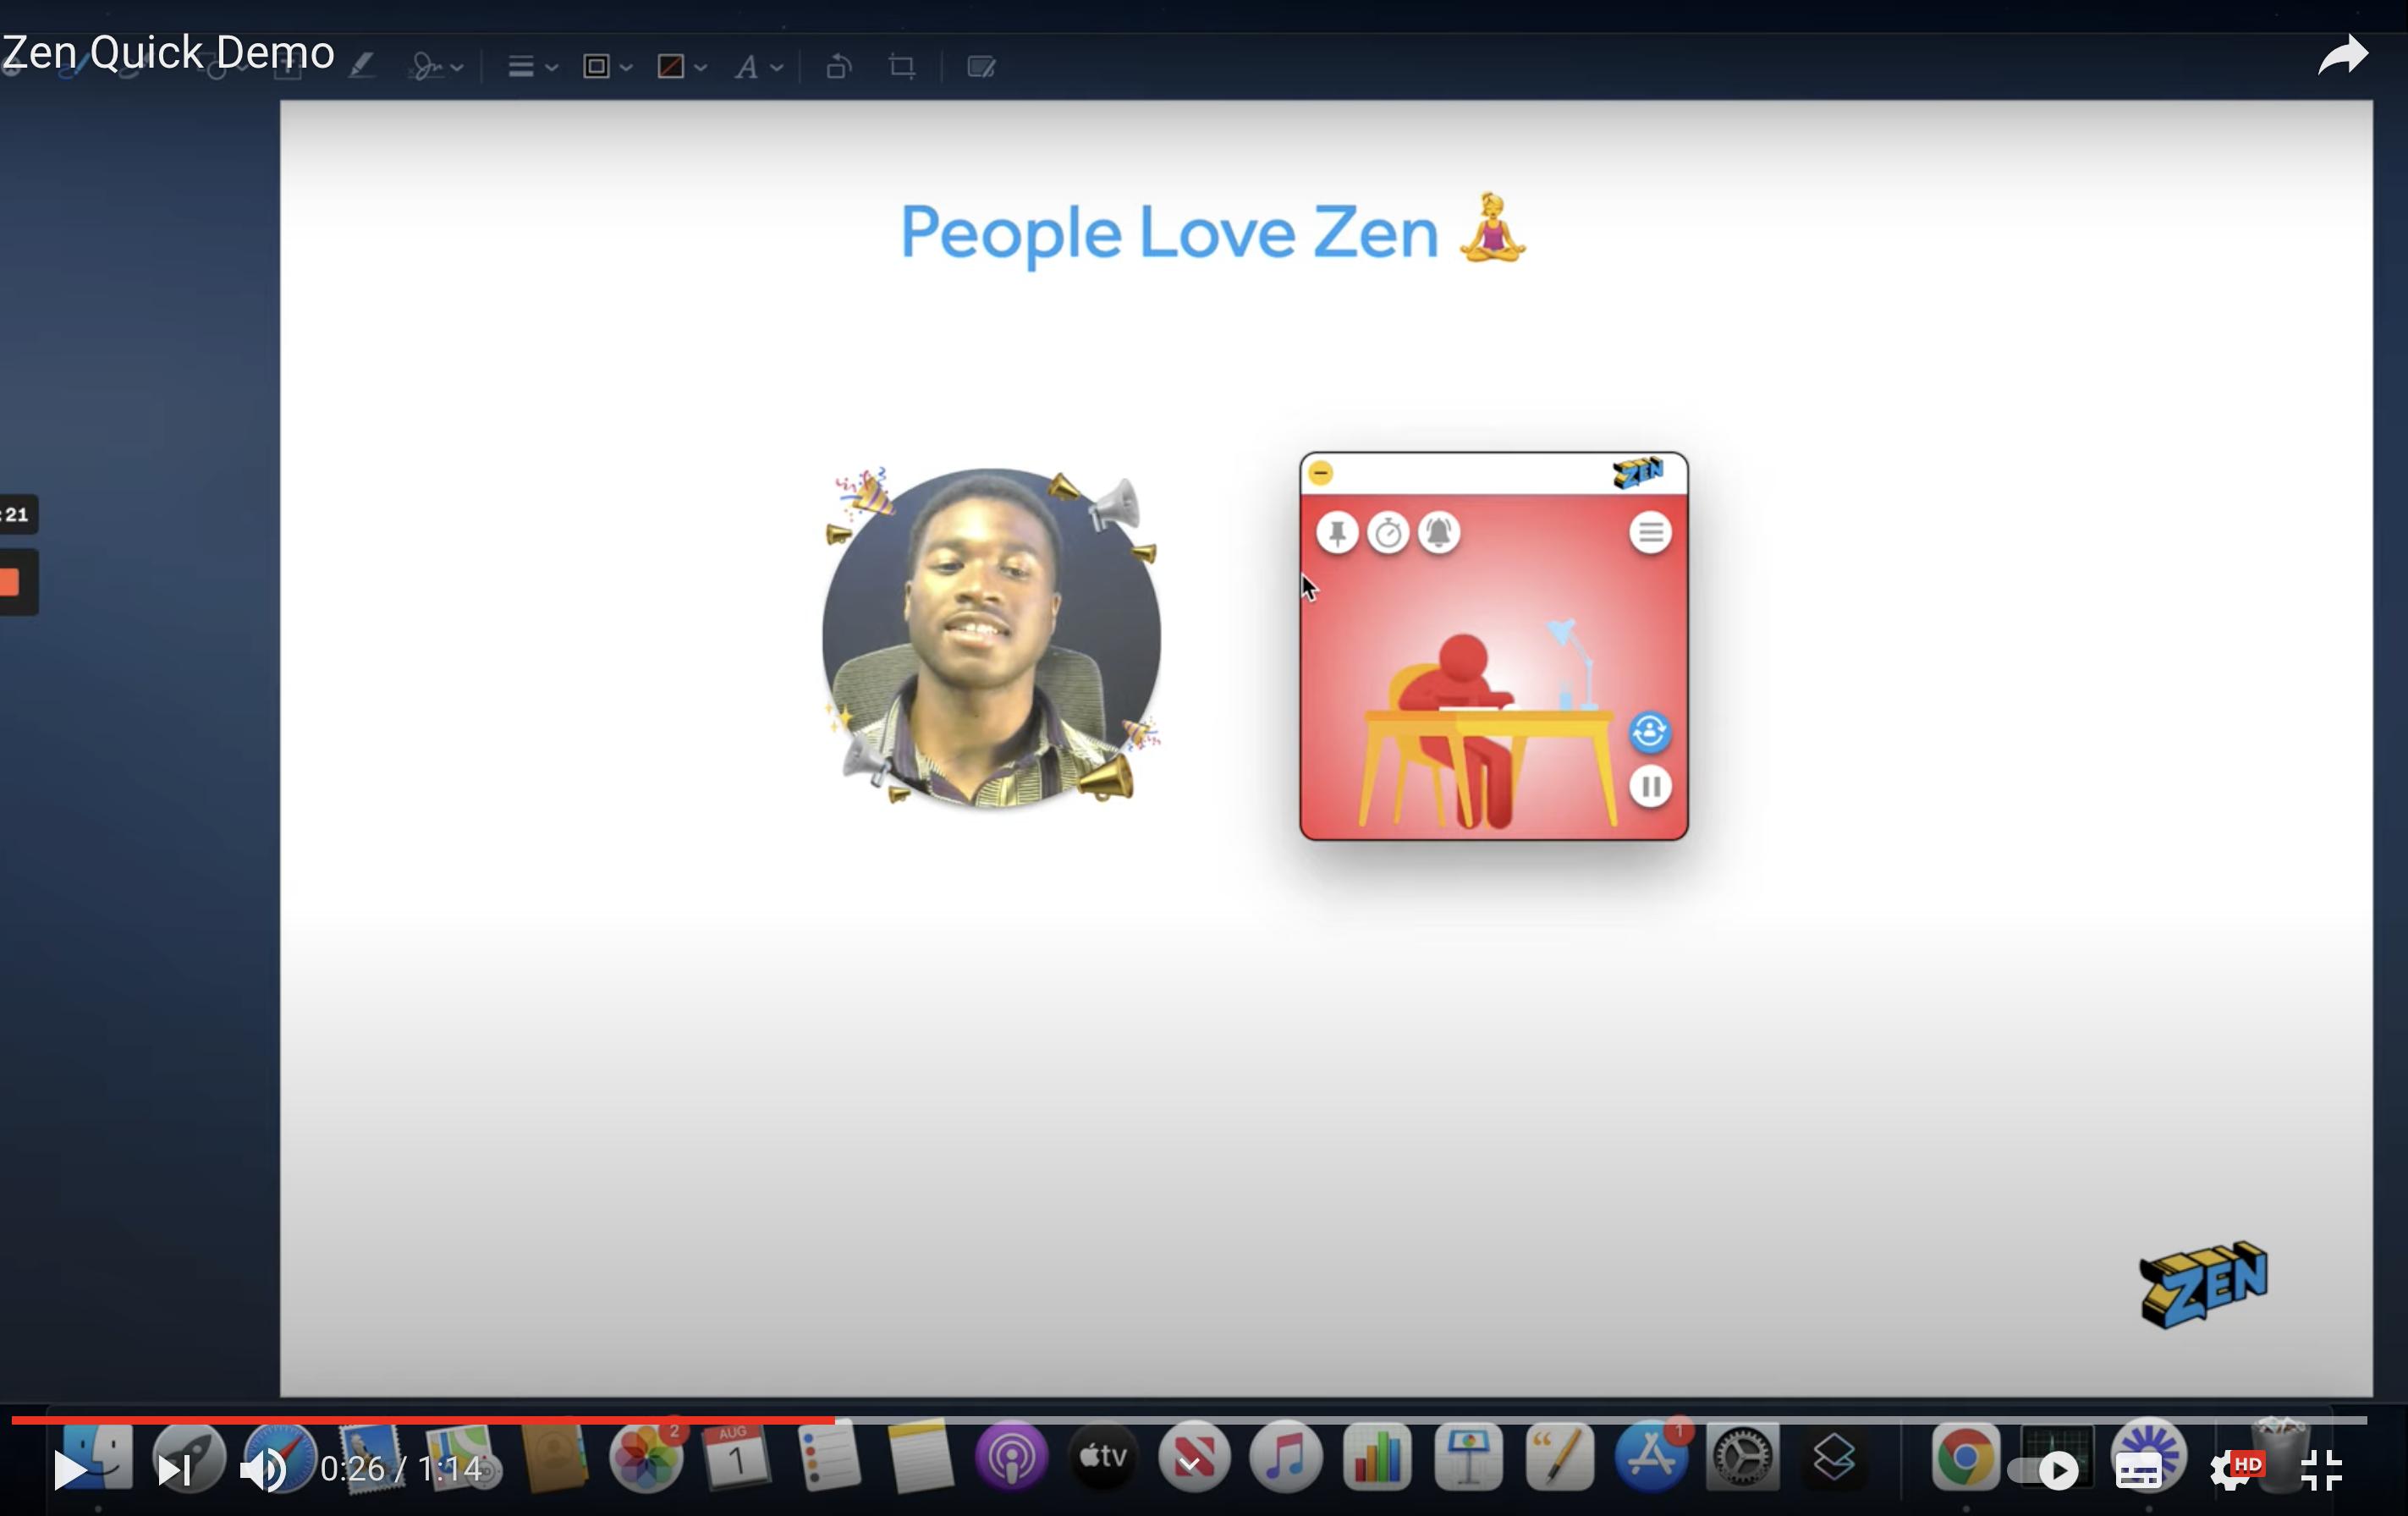Click the blue posture recalibrate icon

click(1650, 732)
